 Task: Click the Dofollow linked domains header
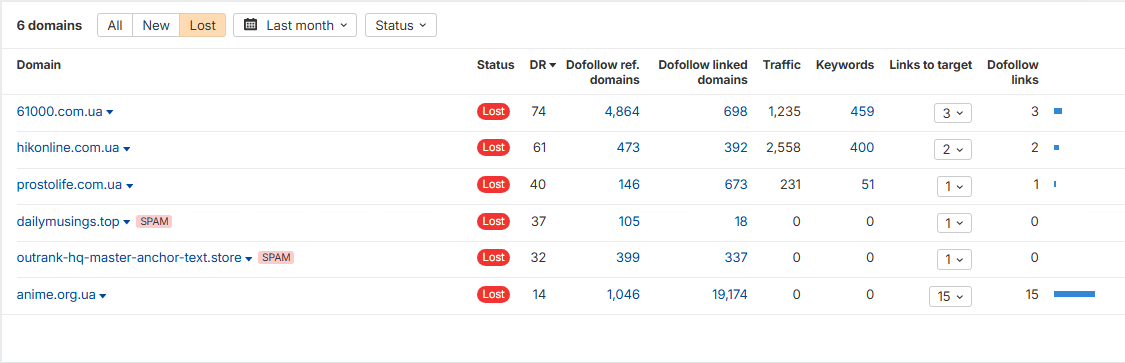(x=703, y=72)
